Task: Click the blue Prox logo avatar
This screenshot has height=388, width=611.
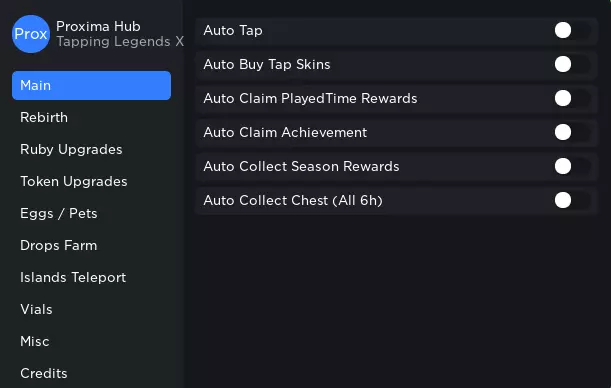Action: [x=31, y=34]
